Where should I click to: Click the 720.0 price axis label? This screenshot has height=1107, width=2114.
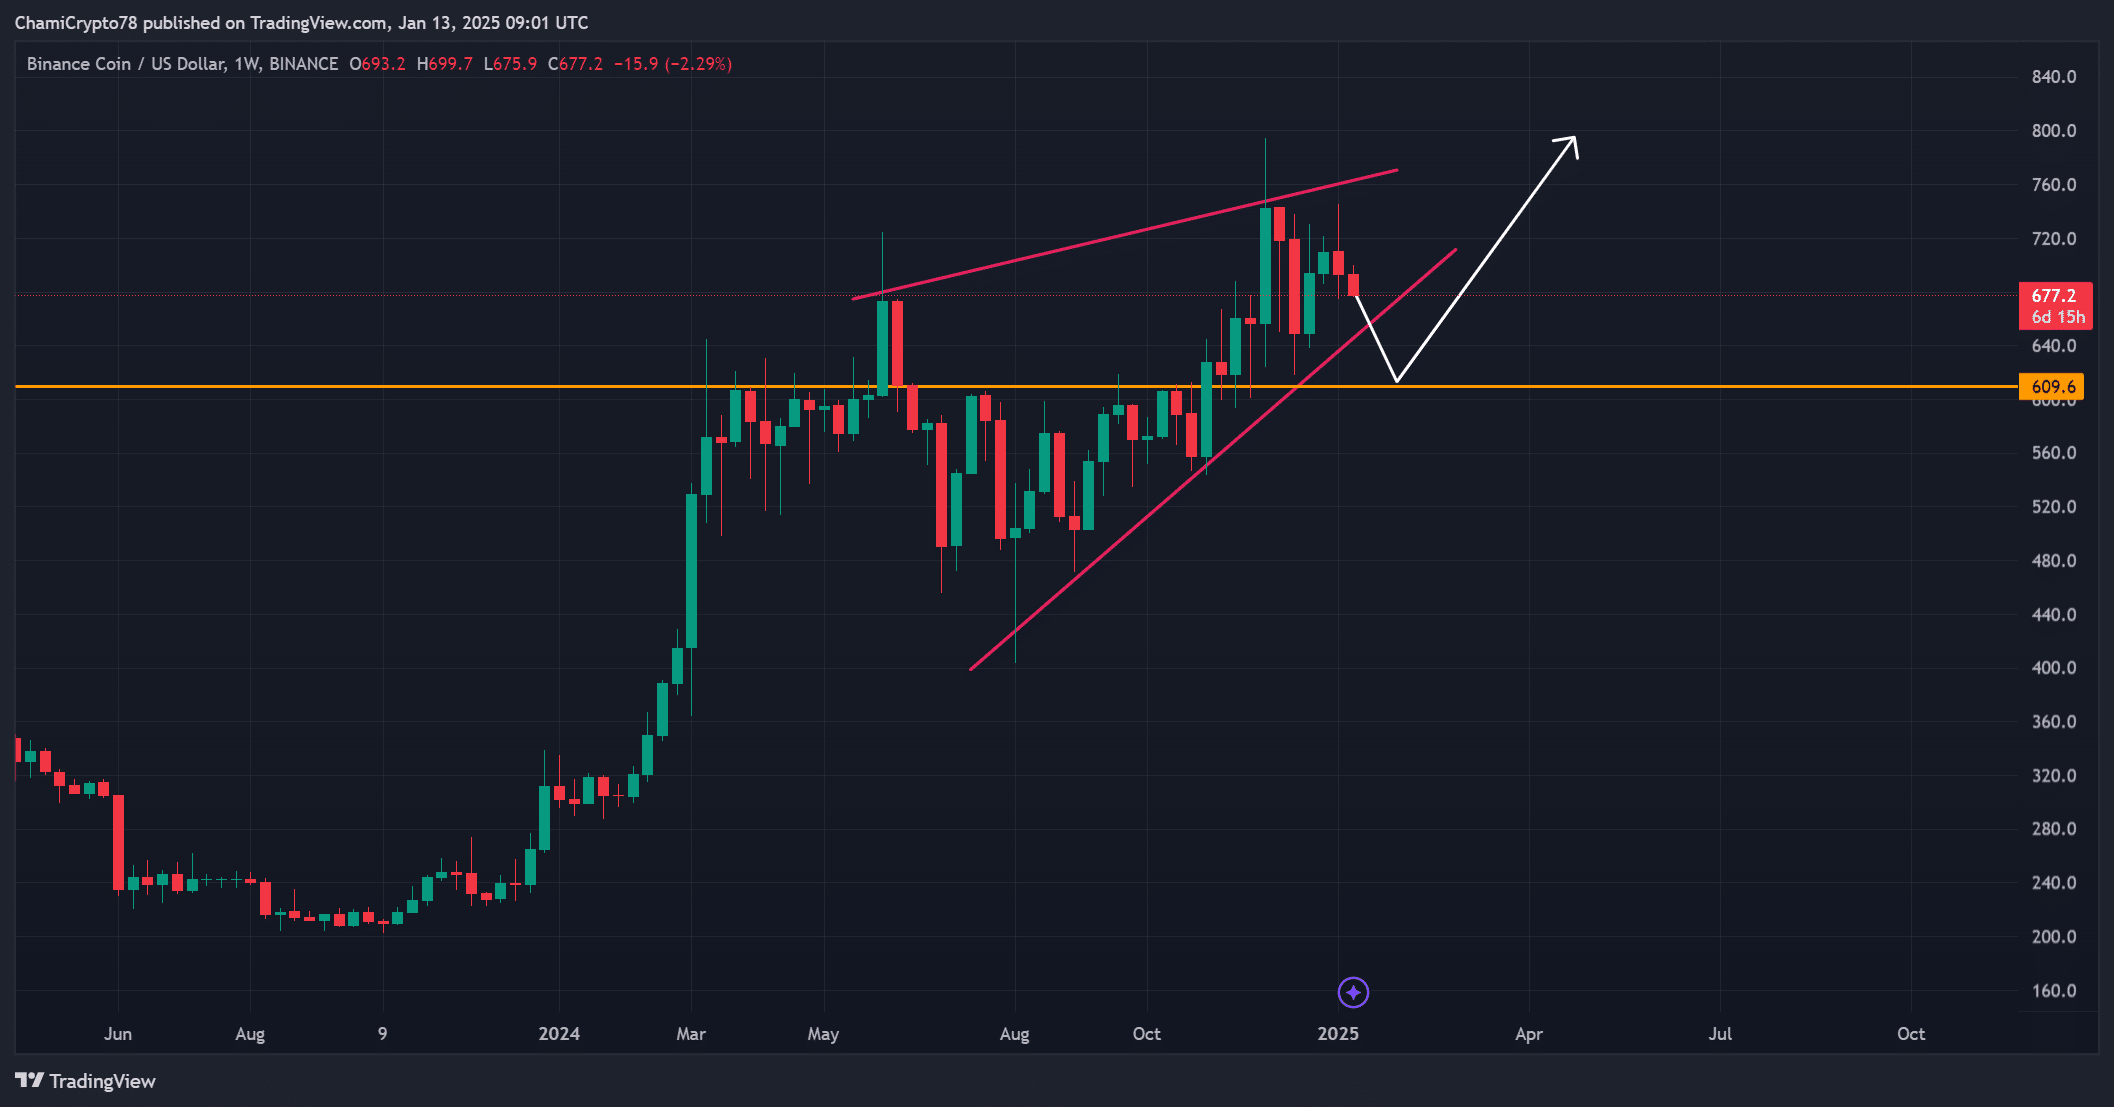[2054, 239]
